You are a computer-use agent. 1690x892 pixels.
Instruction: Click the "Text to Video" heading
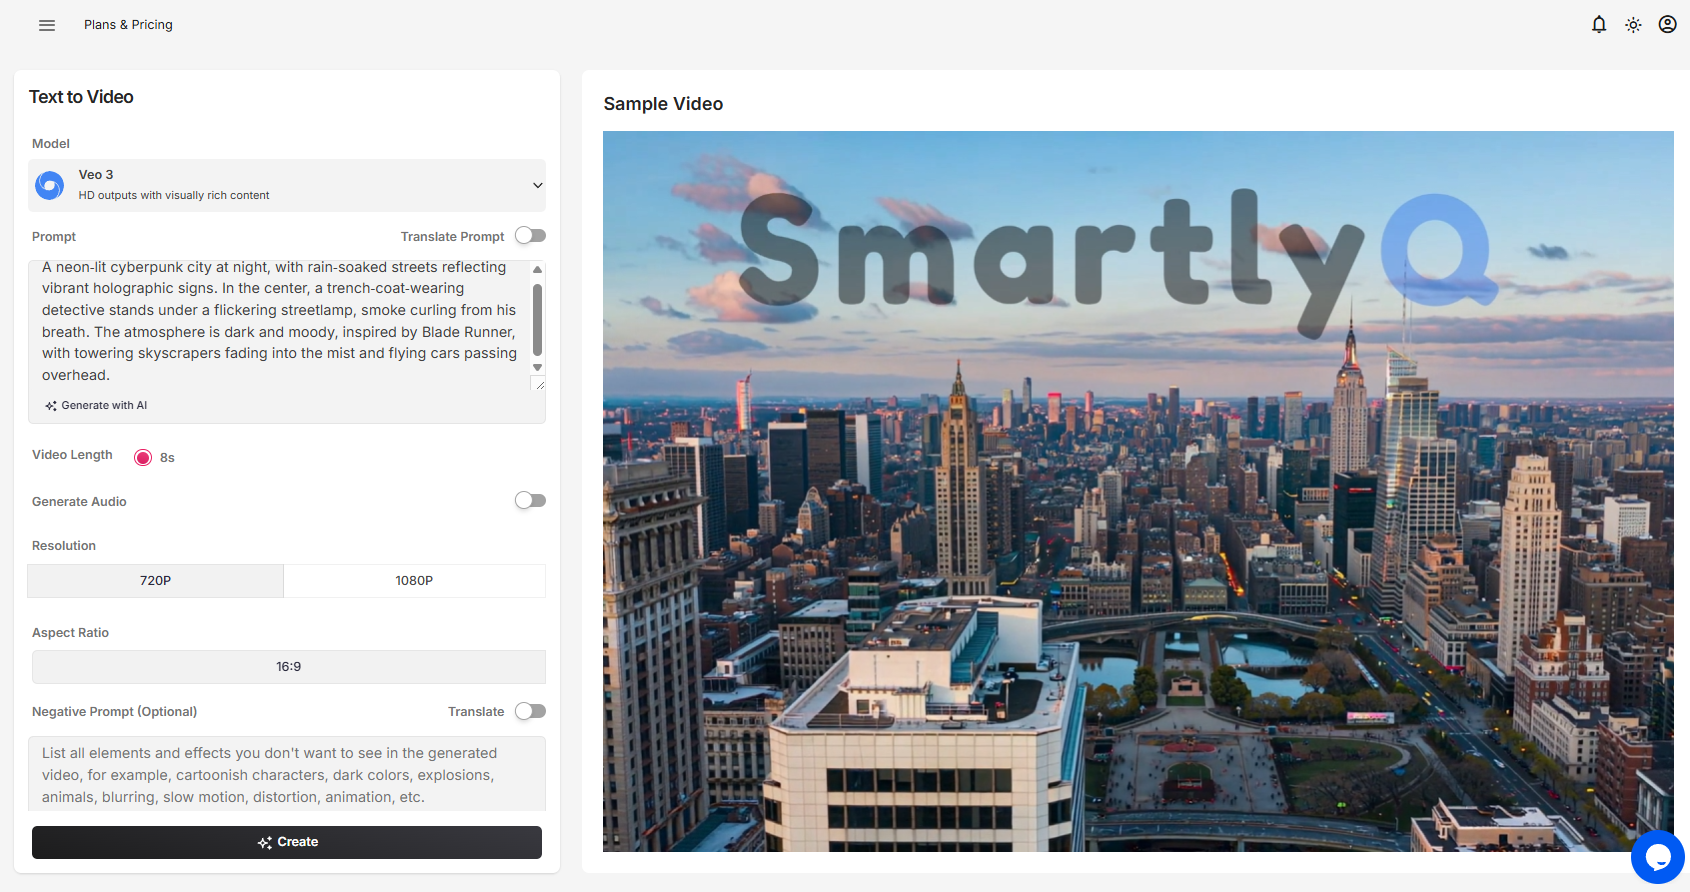tap(81, 97)
